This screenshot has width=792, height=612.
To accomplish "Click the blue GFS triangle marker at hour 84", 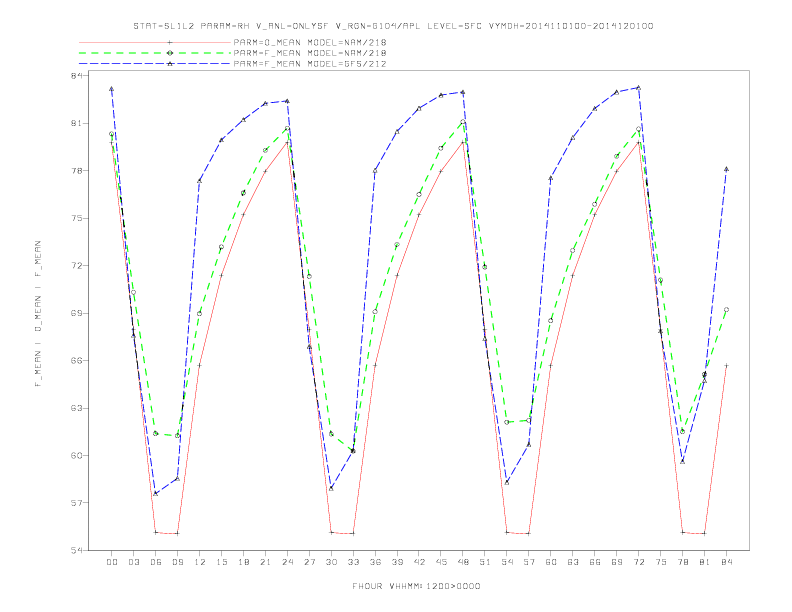I will (726, 169).
